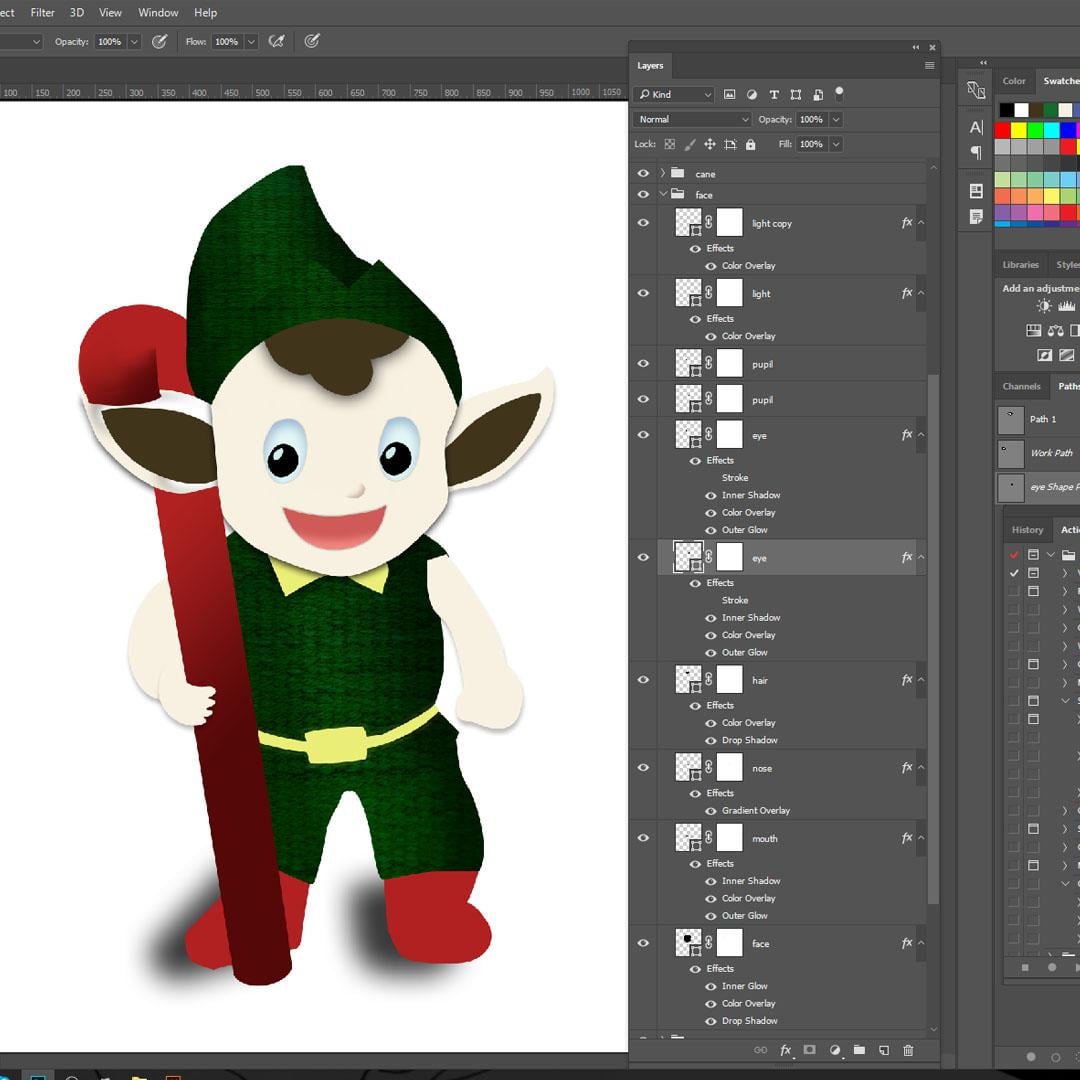Open the Properties panel icon in the dock
This screenshot has width=1080, height=1080.
[x=976, y=191]
